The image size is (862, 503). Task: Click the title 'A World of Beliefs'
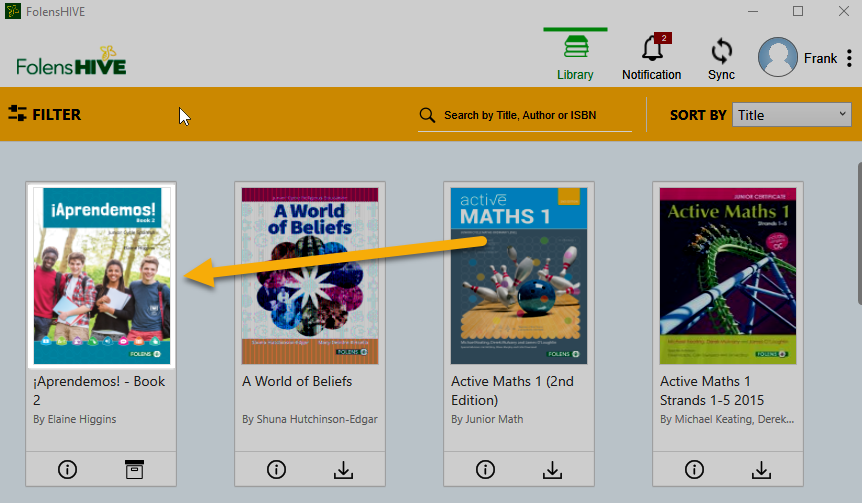297,381
